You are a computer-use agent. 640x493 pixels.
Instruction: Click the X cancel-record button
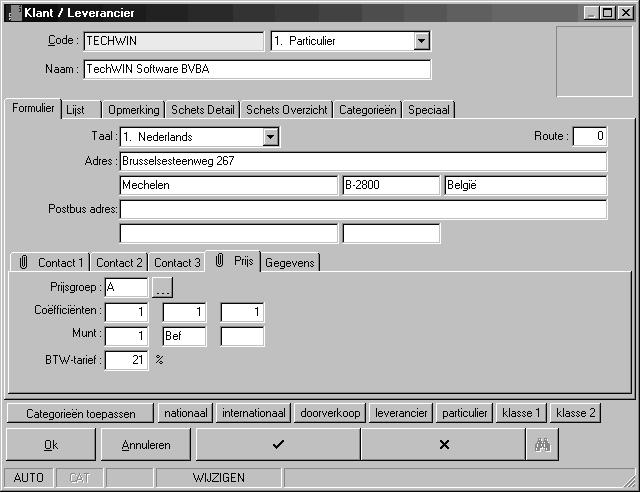pos(444,444)
